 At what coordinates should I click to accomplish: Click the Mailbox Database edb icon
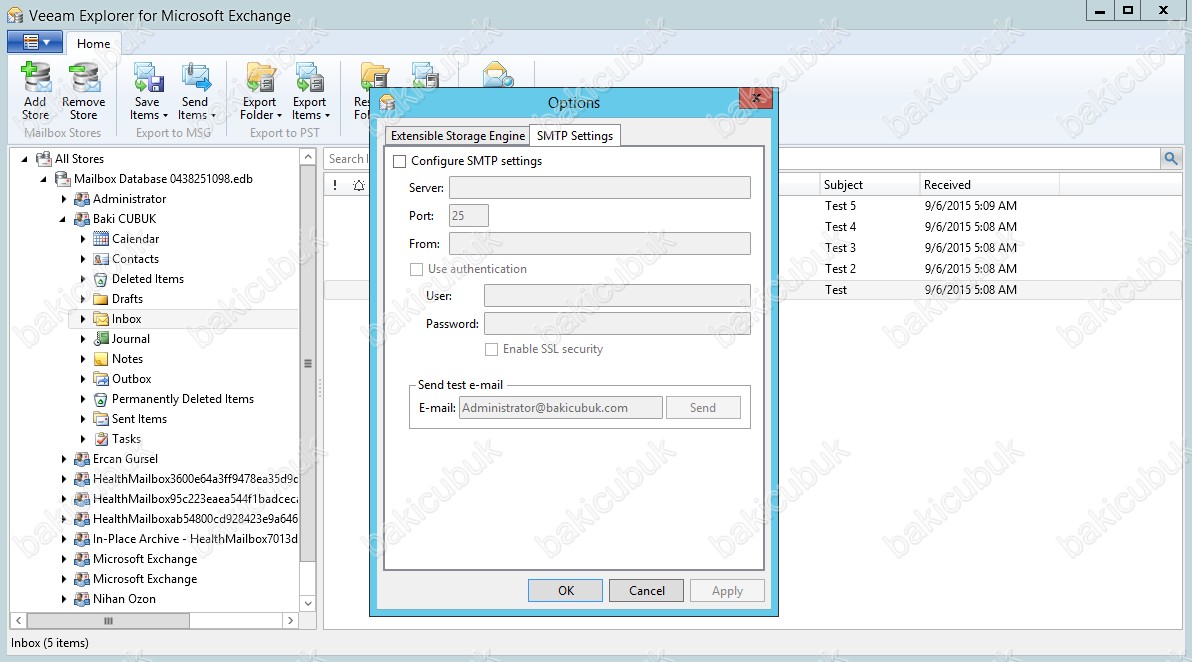tap(62, 179)
